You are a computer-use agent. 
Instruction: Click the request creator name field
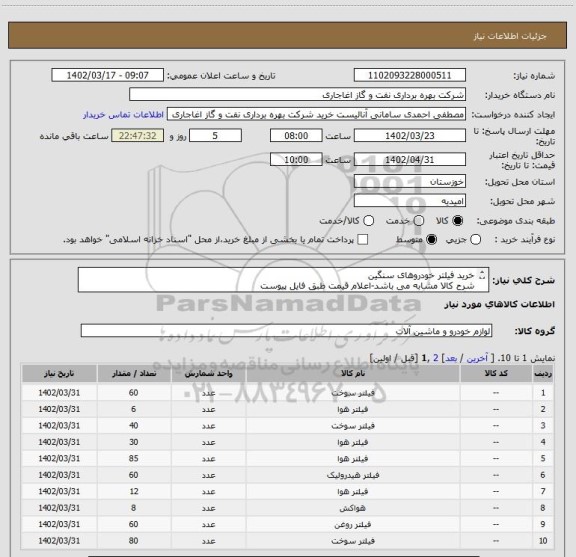click(x=316, y=114)
